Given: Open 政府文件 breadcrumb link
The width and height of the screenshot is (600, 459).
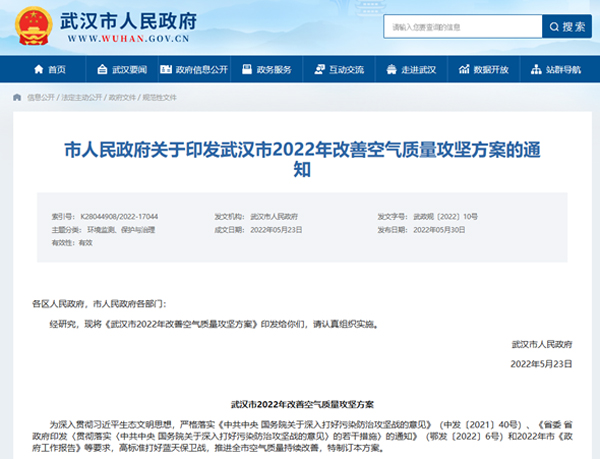Looking at the screenshot, I should point(121,98).
